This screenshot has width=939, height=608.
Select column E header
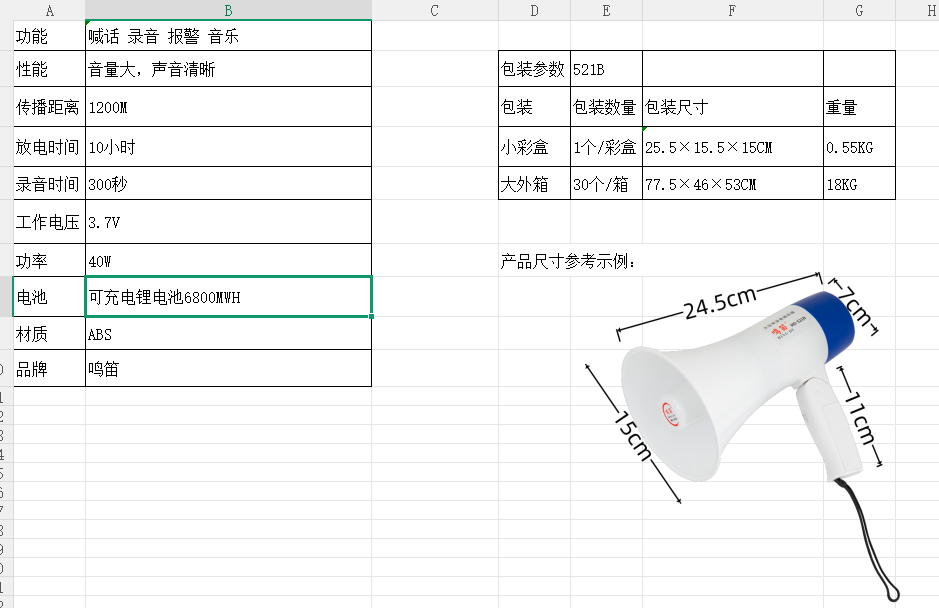(606, 10)
